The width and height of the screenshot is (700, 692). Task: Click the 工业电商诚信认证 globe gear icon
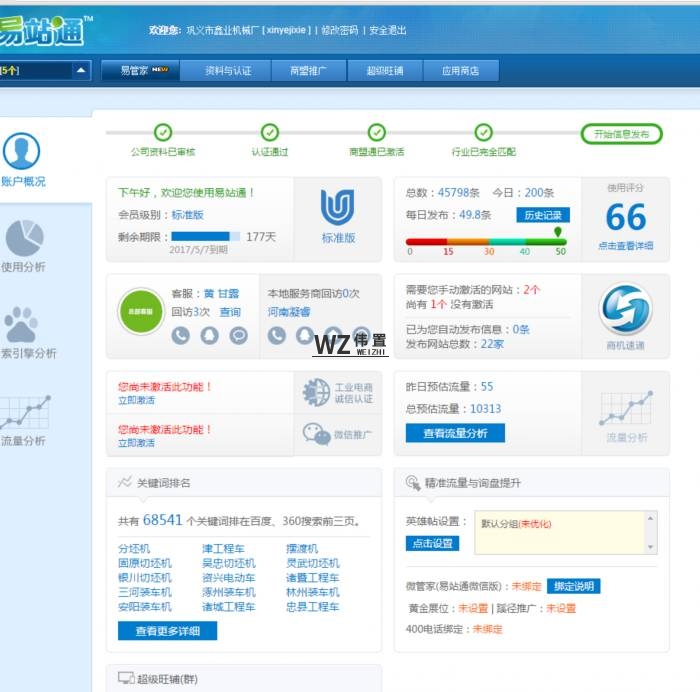tap(316, 392)
